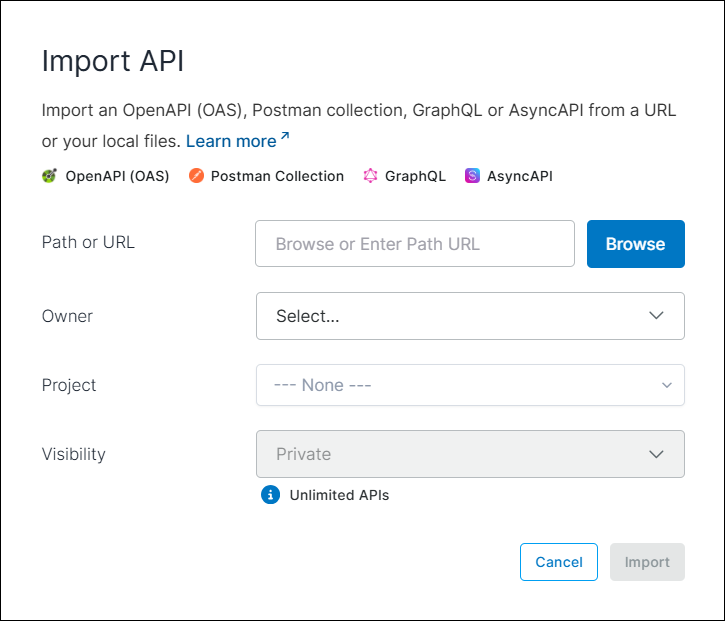Image resolution: width=725 pixels, height=621 pixels.
Task: Click the Visibility dropdown chevron arrow
Action: coord(656,454)
